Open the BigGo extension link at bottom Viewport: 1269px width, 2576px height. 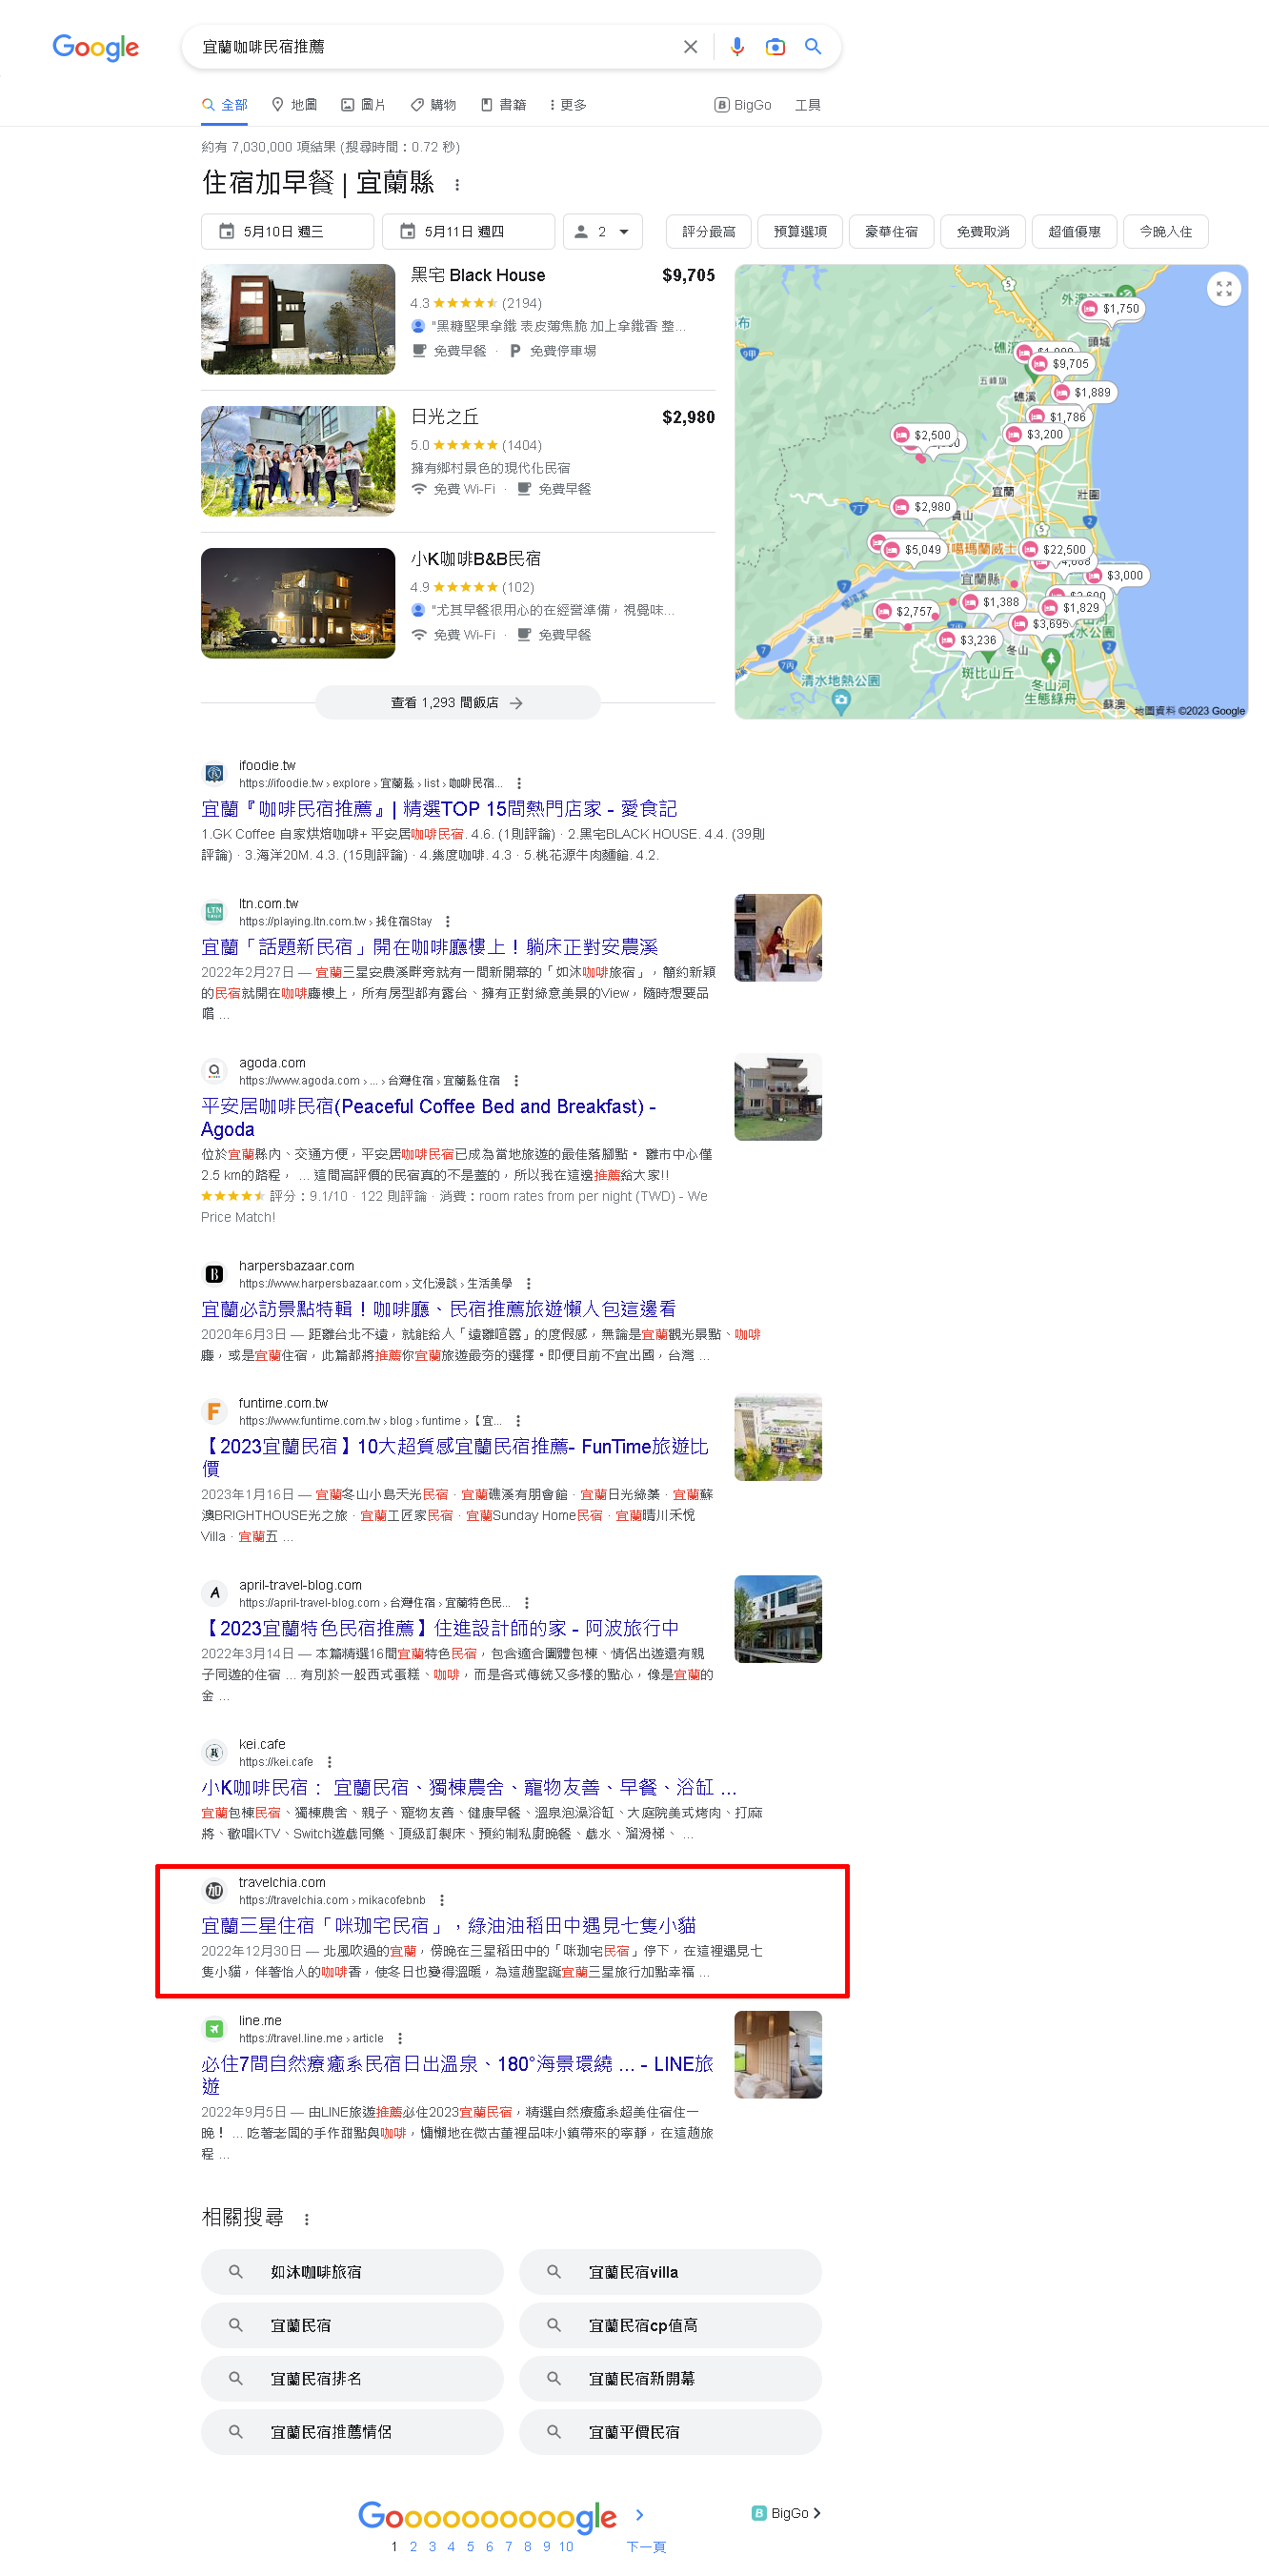(x=786, y=2513)
